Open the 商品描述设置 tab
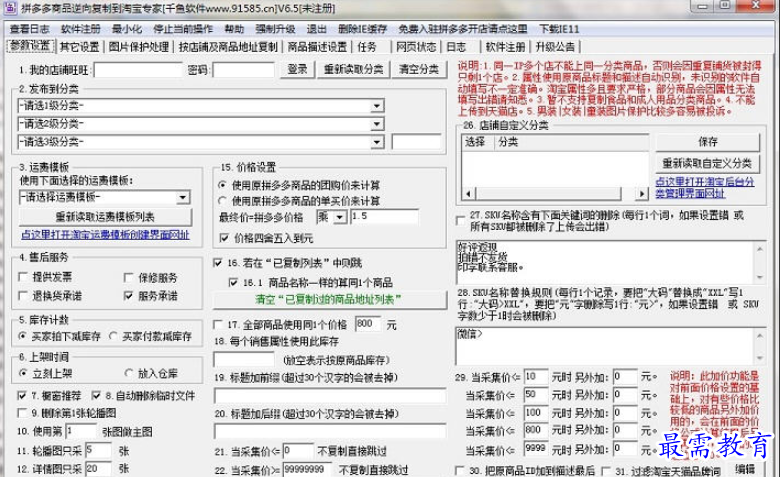Screen dimensions: 780x477 point(317,47)
